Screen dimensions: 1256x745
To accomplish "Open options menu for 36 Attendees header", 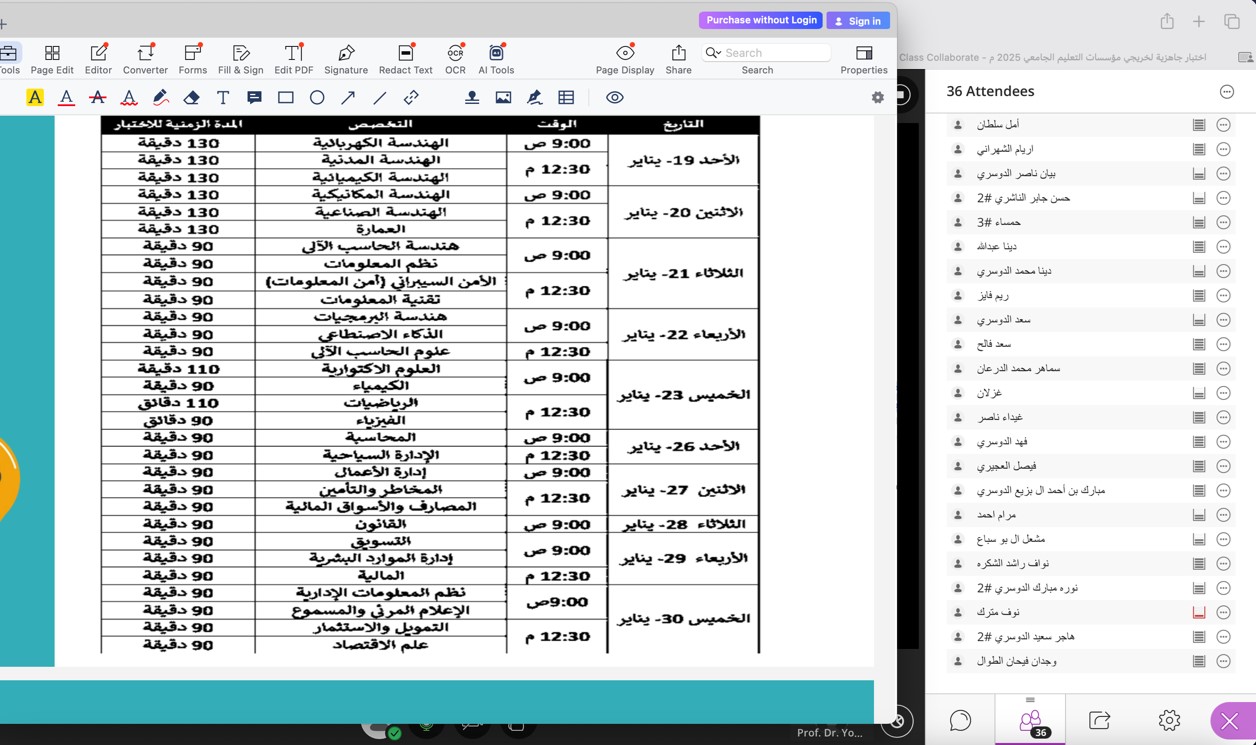I will tap(1226, 92).
